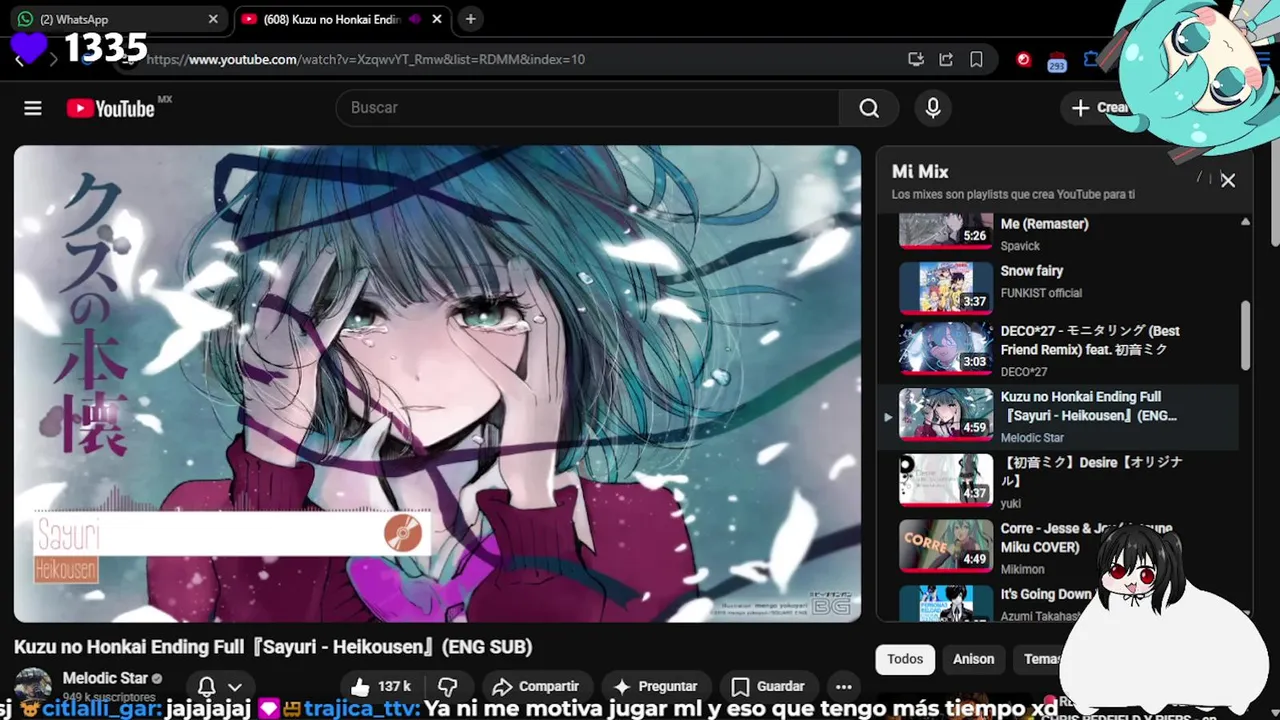Open the Preguntar AI assistant
The image size is (1280, 720).
(x=655, y=686)
